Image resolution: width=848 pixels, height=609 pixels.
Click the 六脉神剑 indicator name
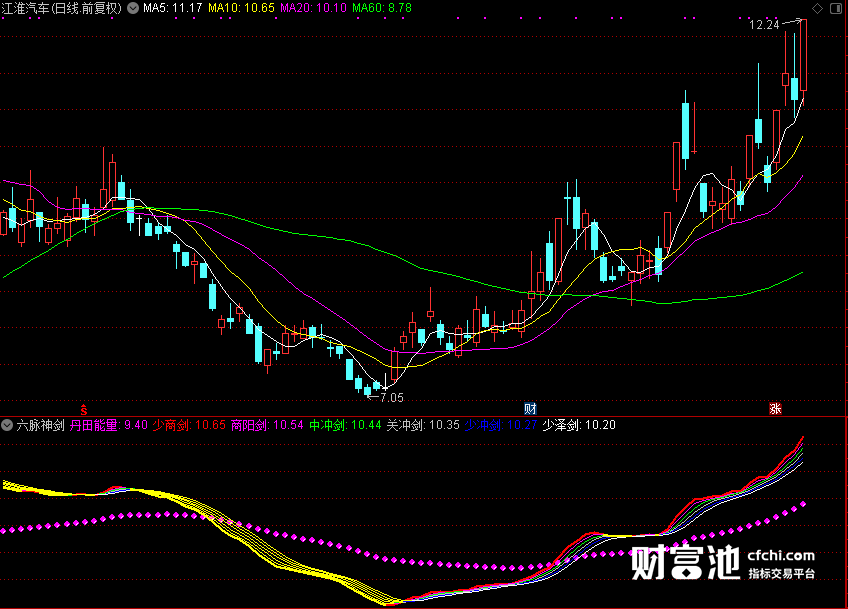coord(41,425)
